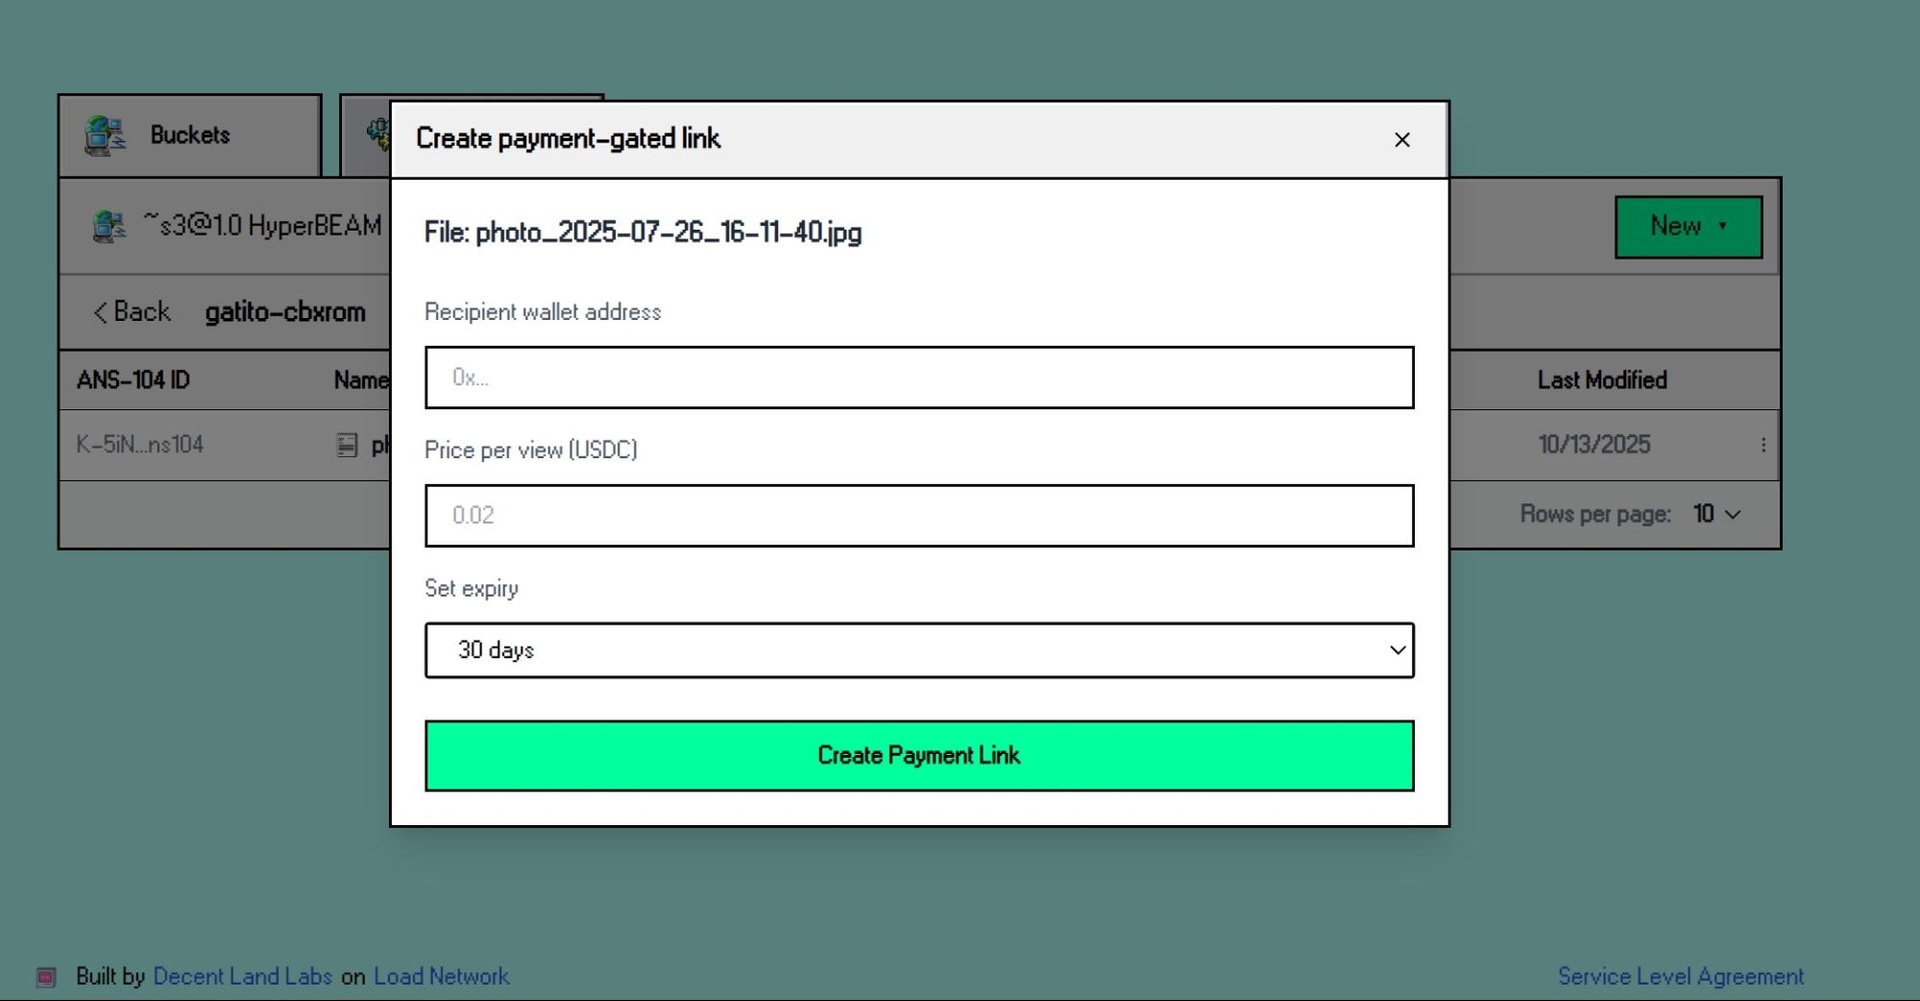Select the K-5iN...ns104 ID cell

click(x=140, y=445)
